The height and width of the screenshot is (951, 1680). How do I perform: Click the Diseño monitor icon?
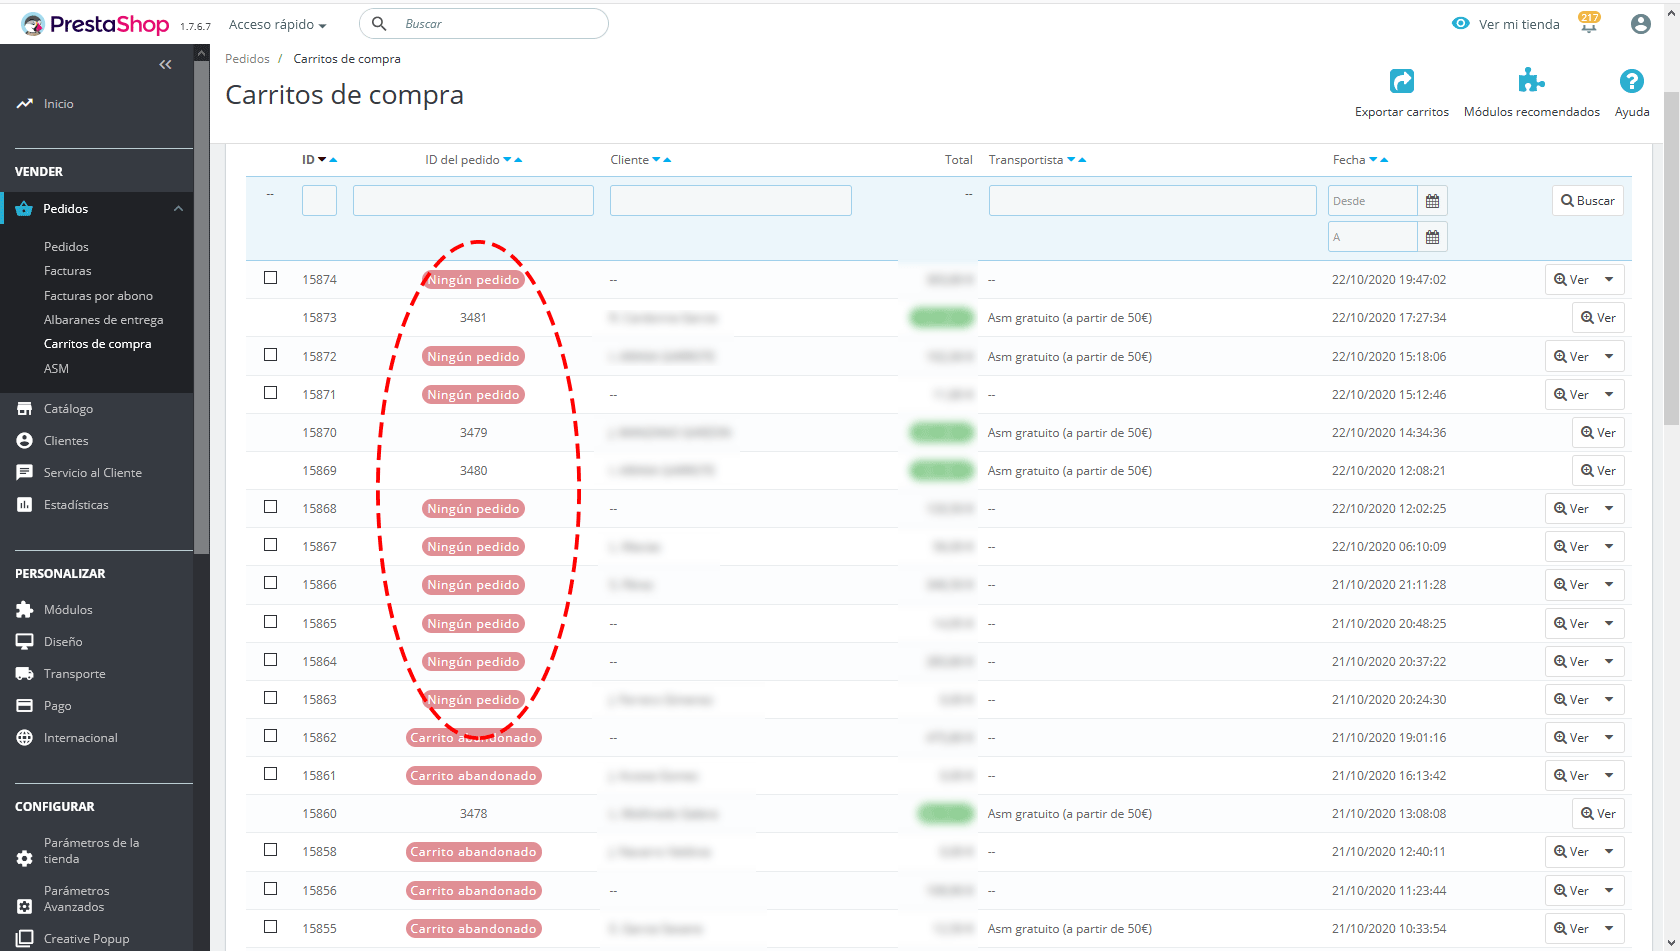pyautogui.click(x=25, y=642)
